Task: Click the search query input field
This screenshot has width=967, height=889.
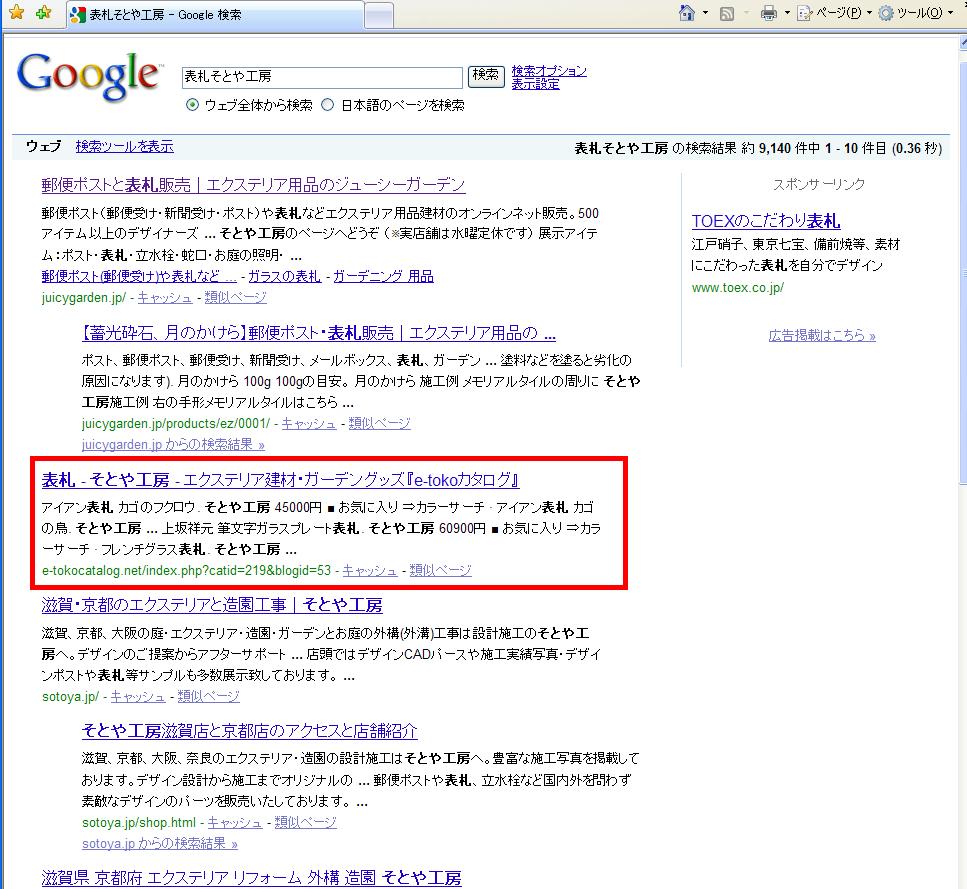Action: pyautogui.click(x=321, y=76)
